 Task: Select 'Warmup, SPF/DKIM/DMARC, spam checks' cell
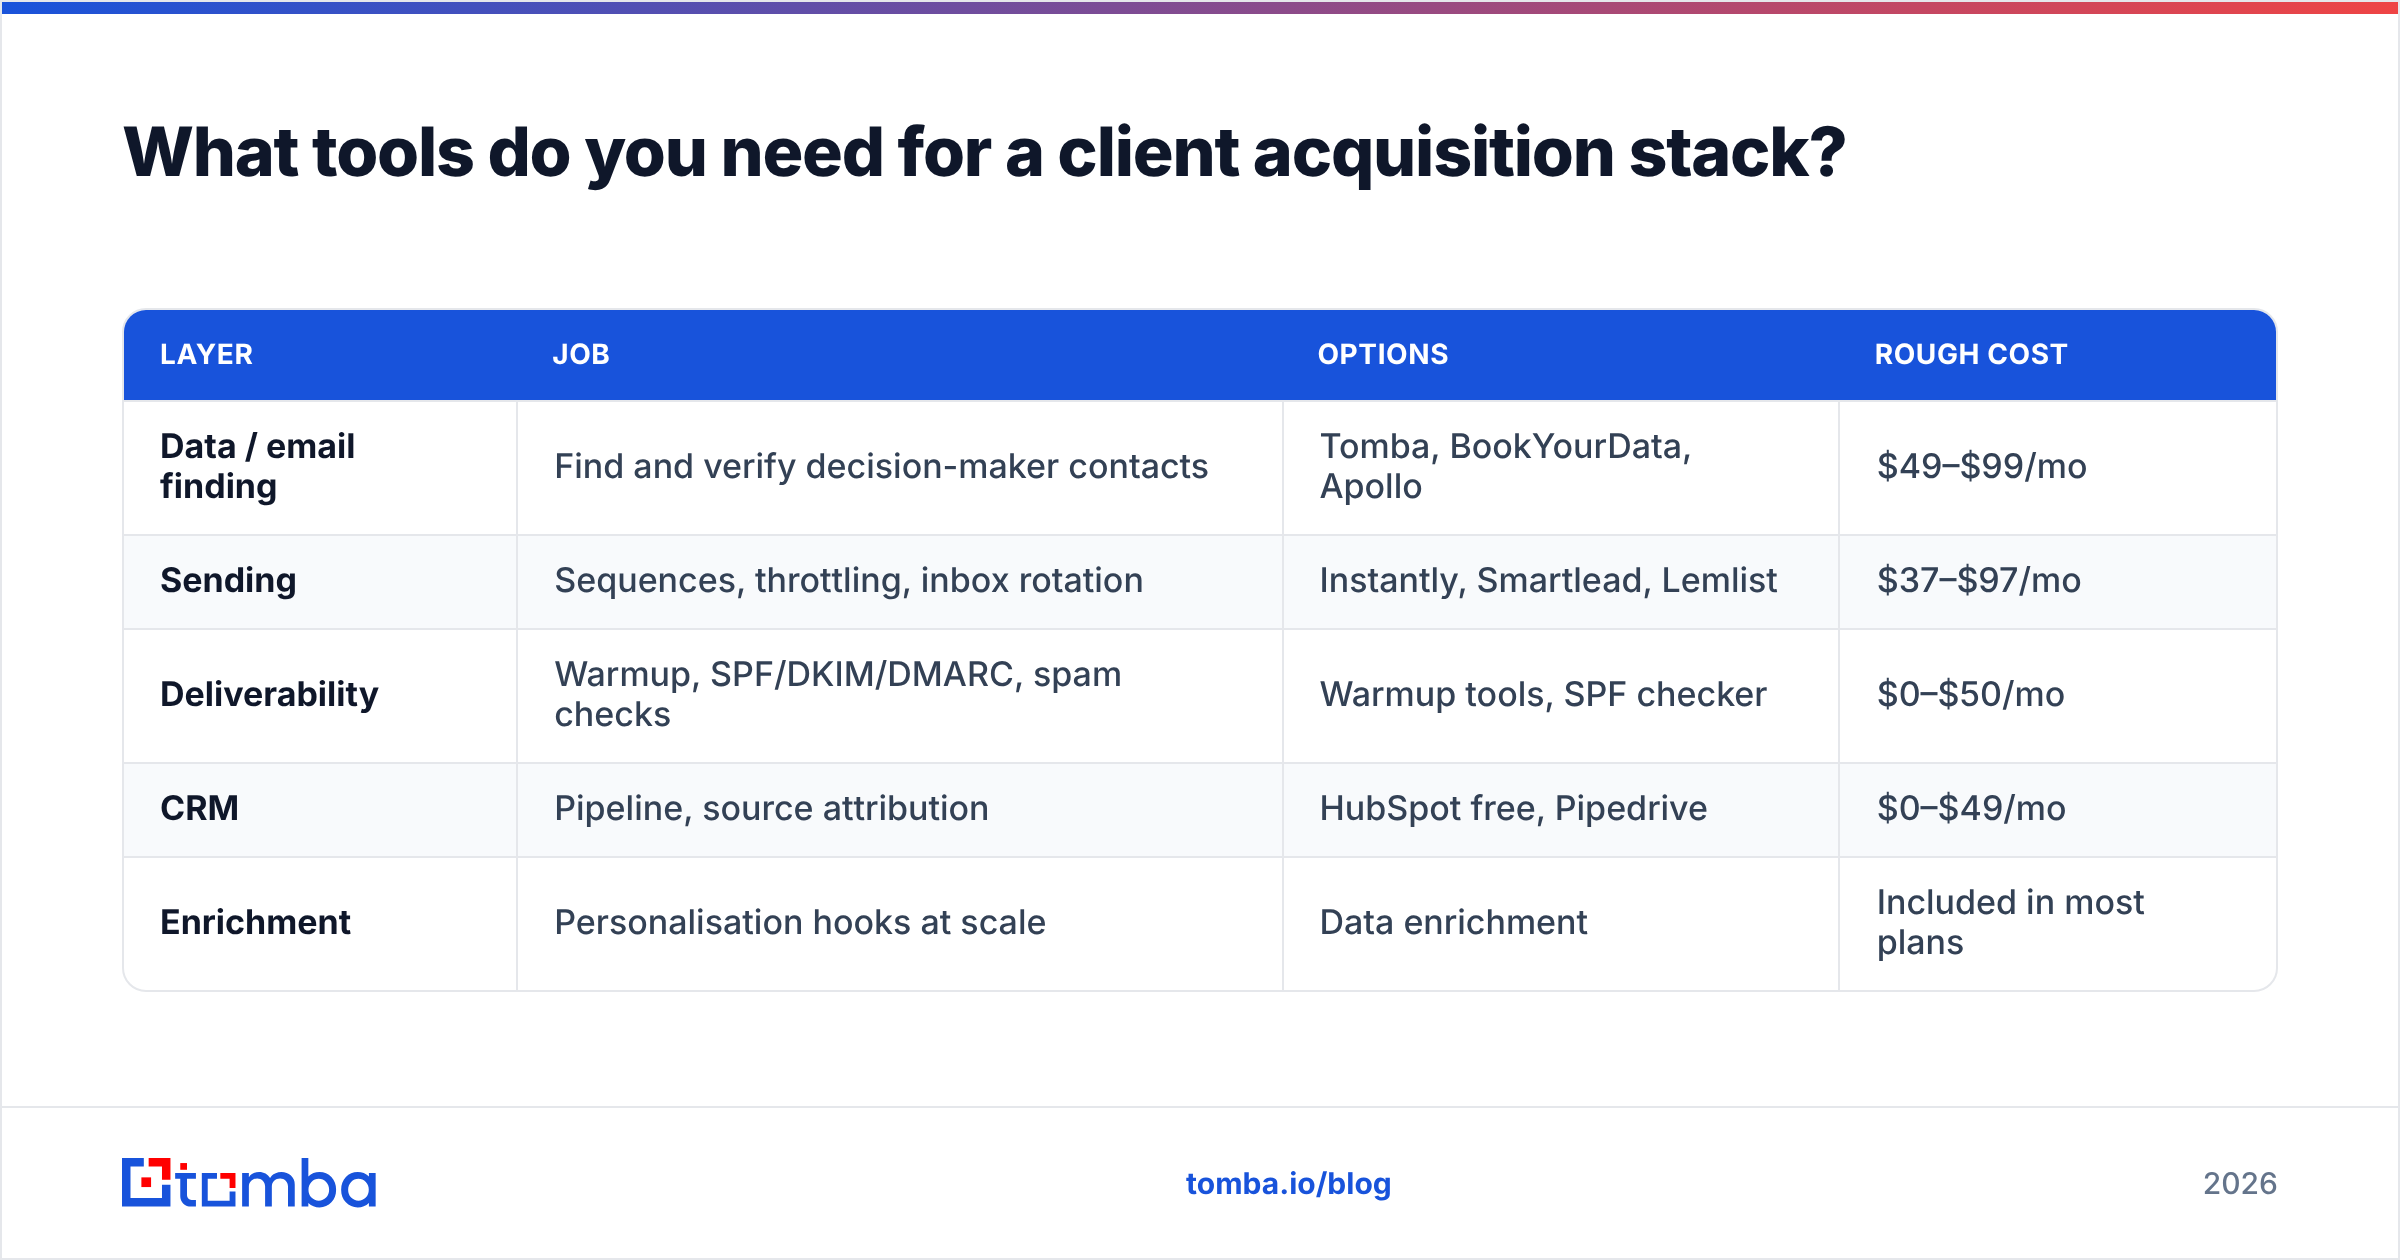899,696
